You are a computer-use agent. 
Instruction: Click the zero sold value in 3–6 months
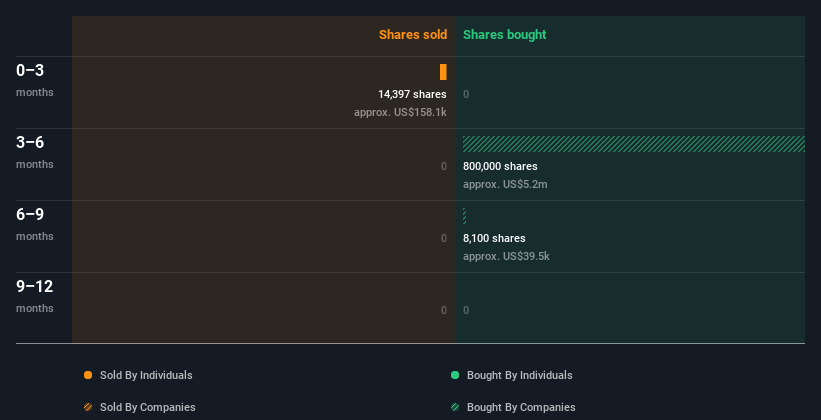pyautogui.click(x=444, y=166)
